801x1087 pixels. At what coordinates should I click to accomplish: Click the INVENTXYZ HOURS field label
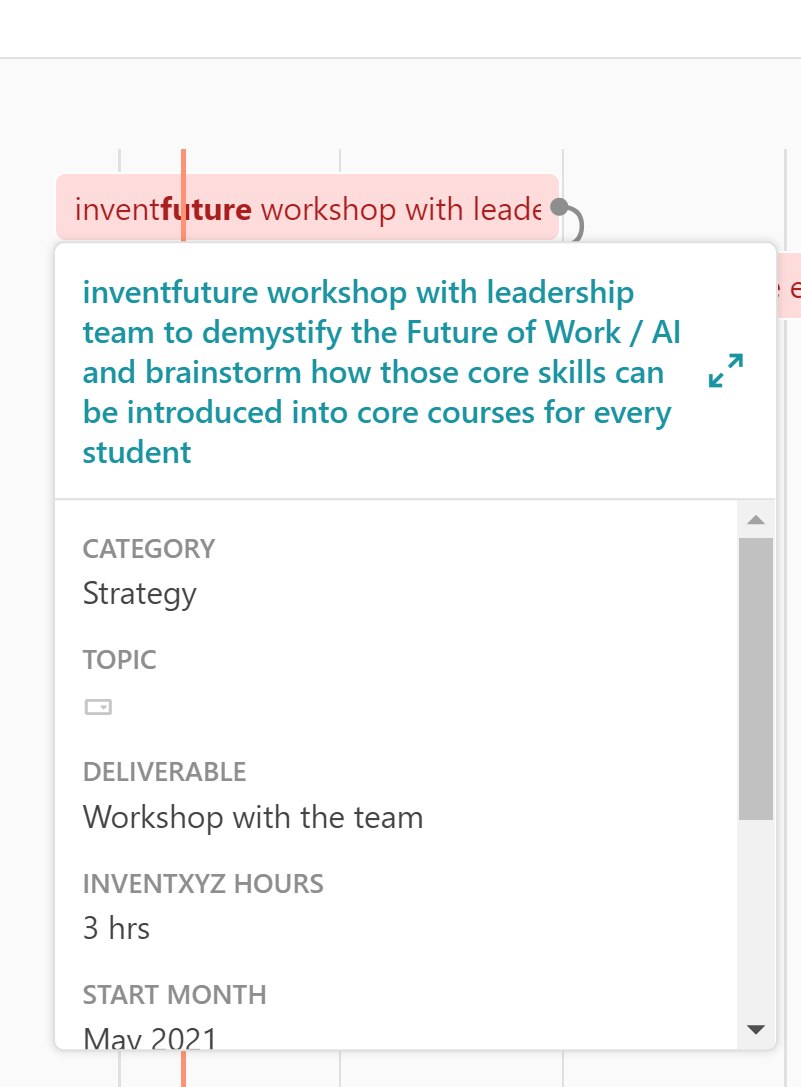point(203,884)
